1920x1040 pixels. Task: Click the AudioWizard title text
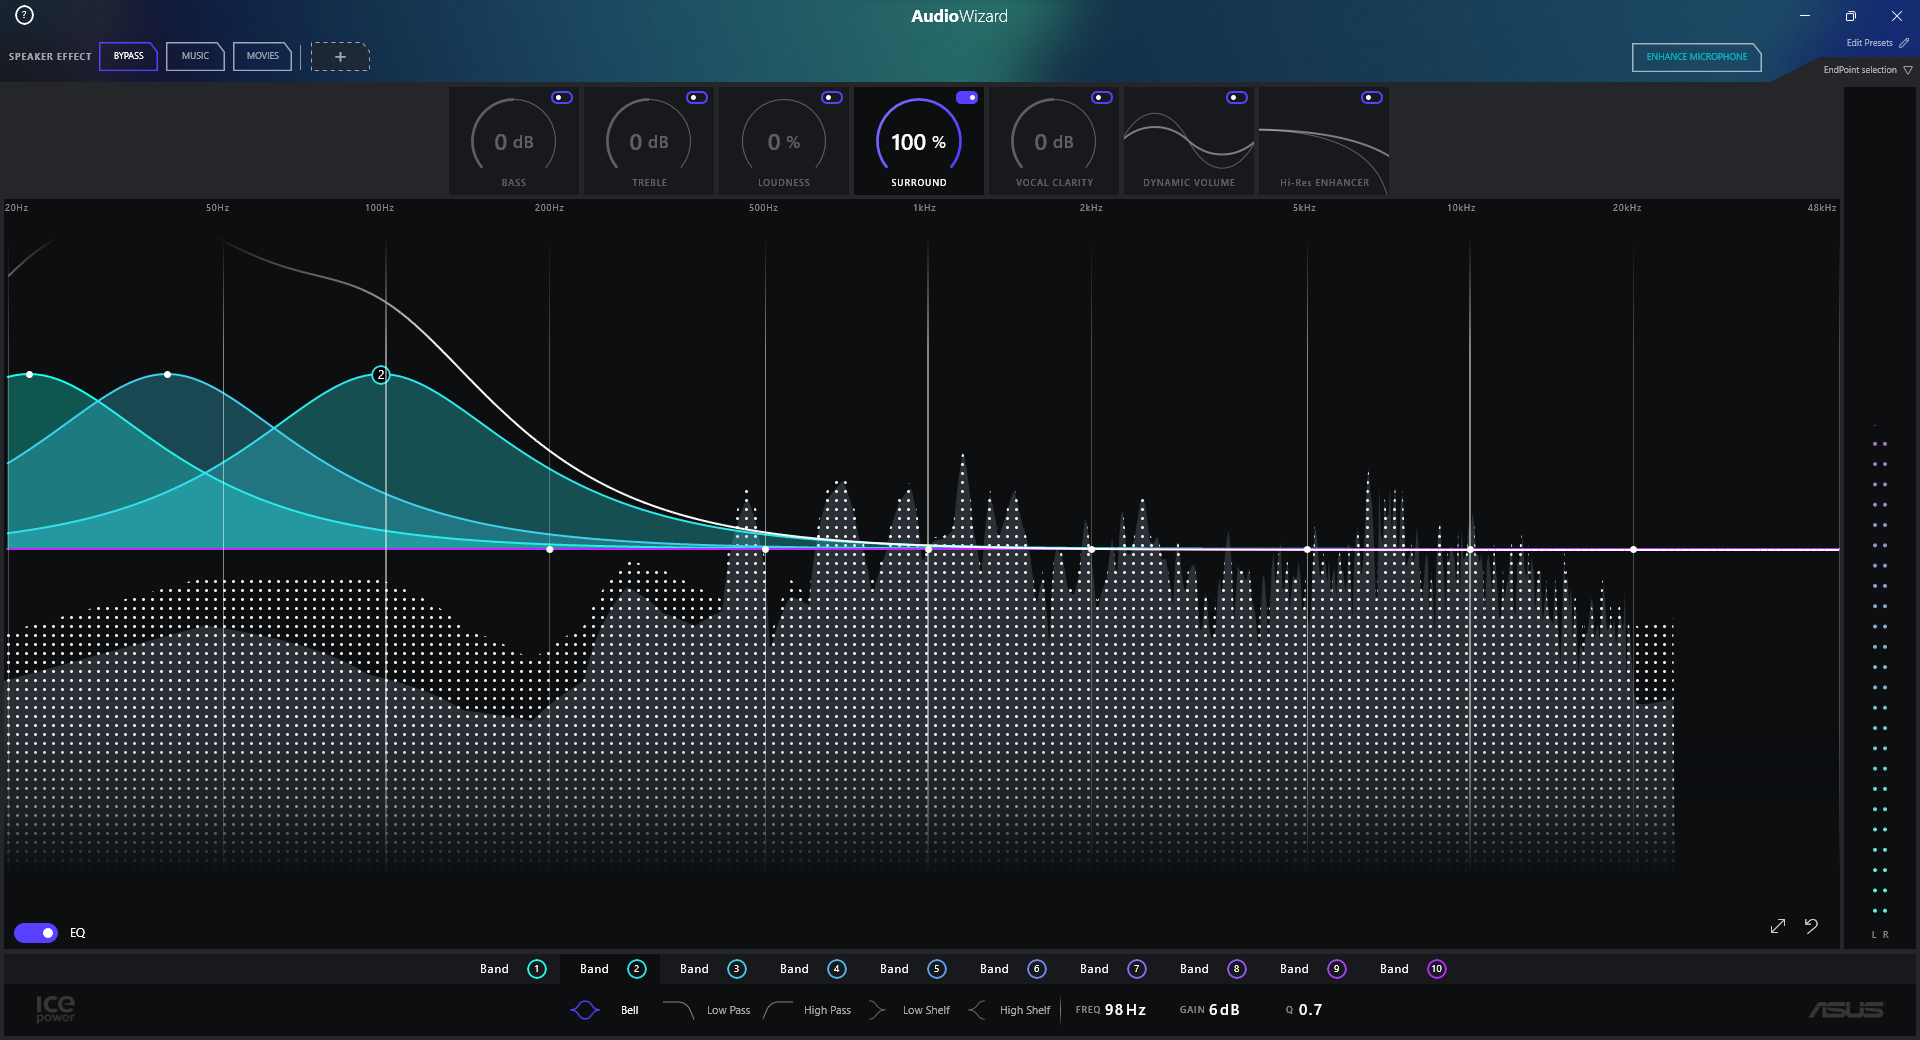[959, 16]
